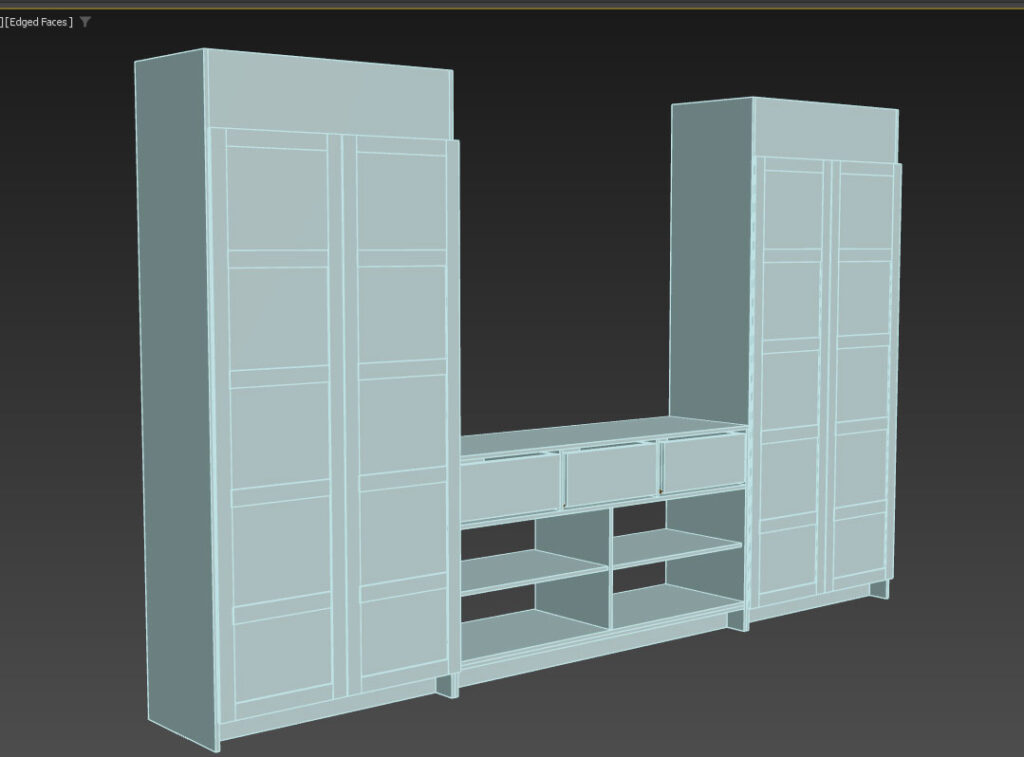Open the Edged Faces viewport shading menu
Viewport: 1024px width, 757px height.
coord(40,22)
